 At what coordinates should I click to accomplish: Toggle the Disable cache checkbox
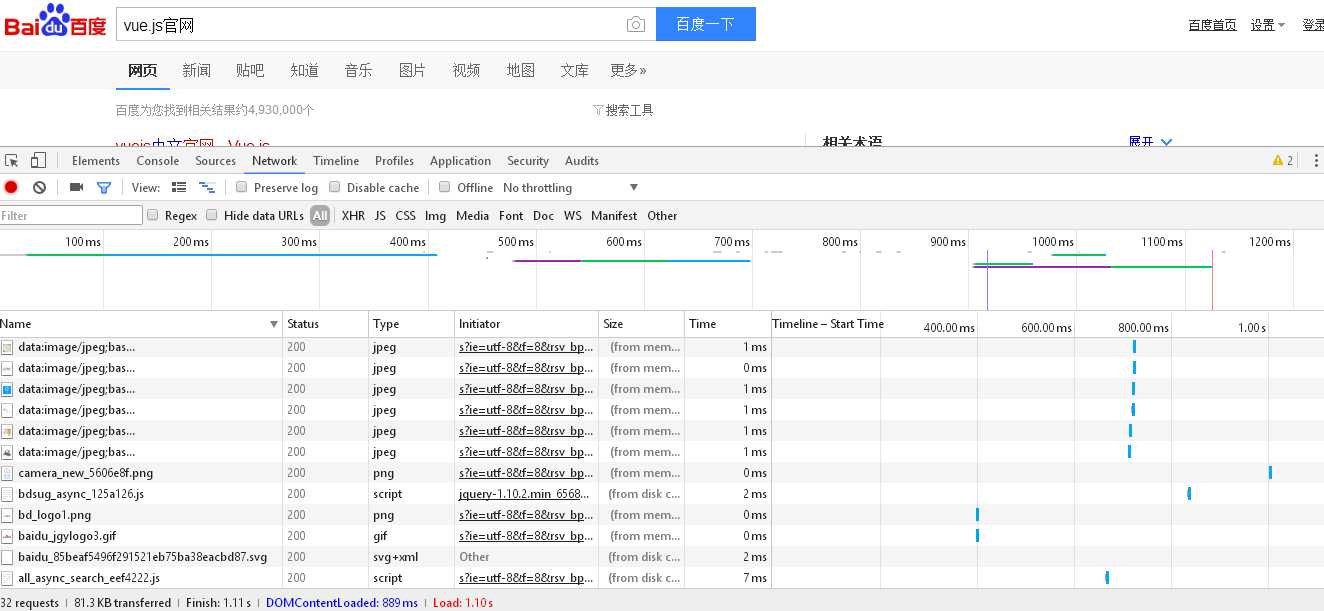[335, 187]
